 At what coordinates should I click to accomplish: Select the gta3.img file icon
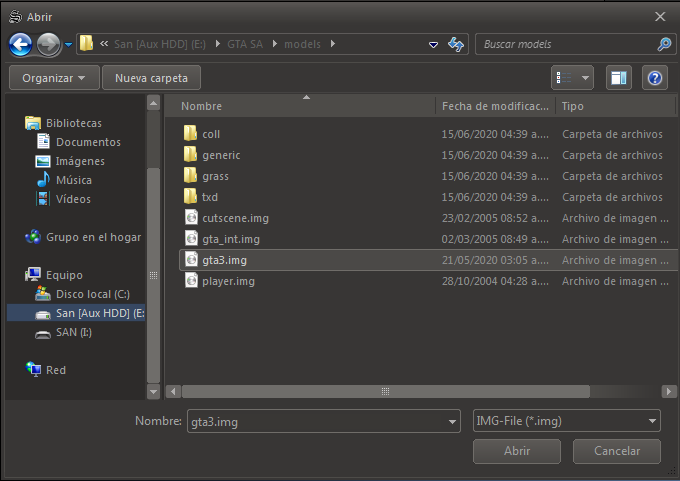pos(191,259)
